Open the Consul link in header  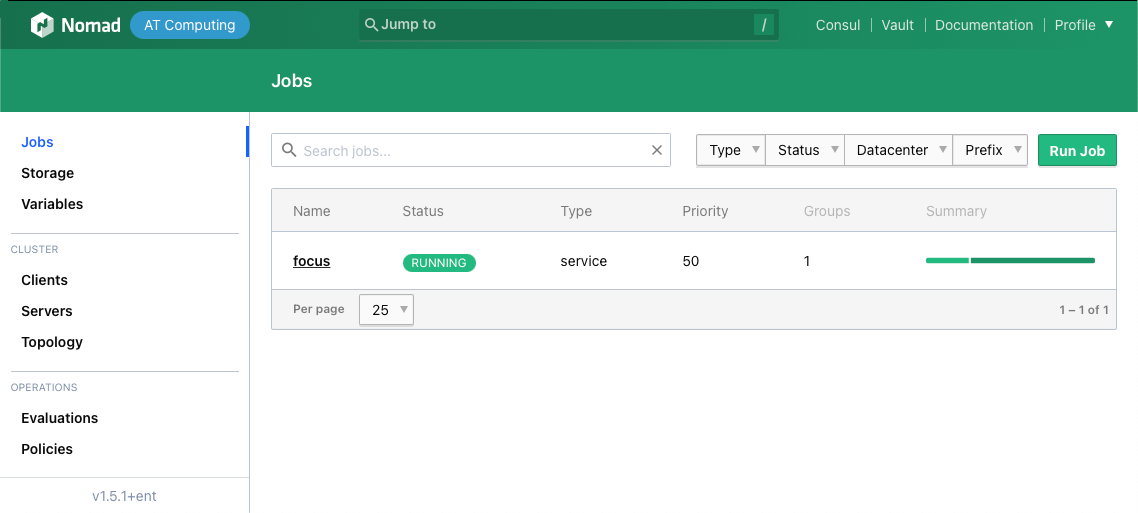pos(838,25)
